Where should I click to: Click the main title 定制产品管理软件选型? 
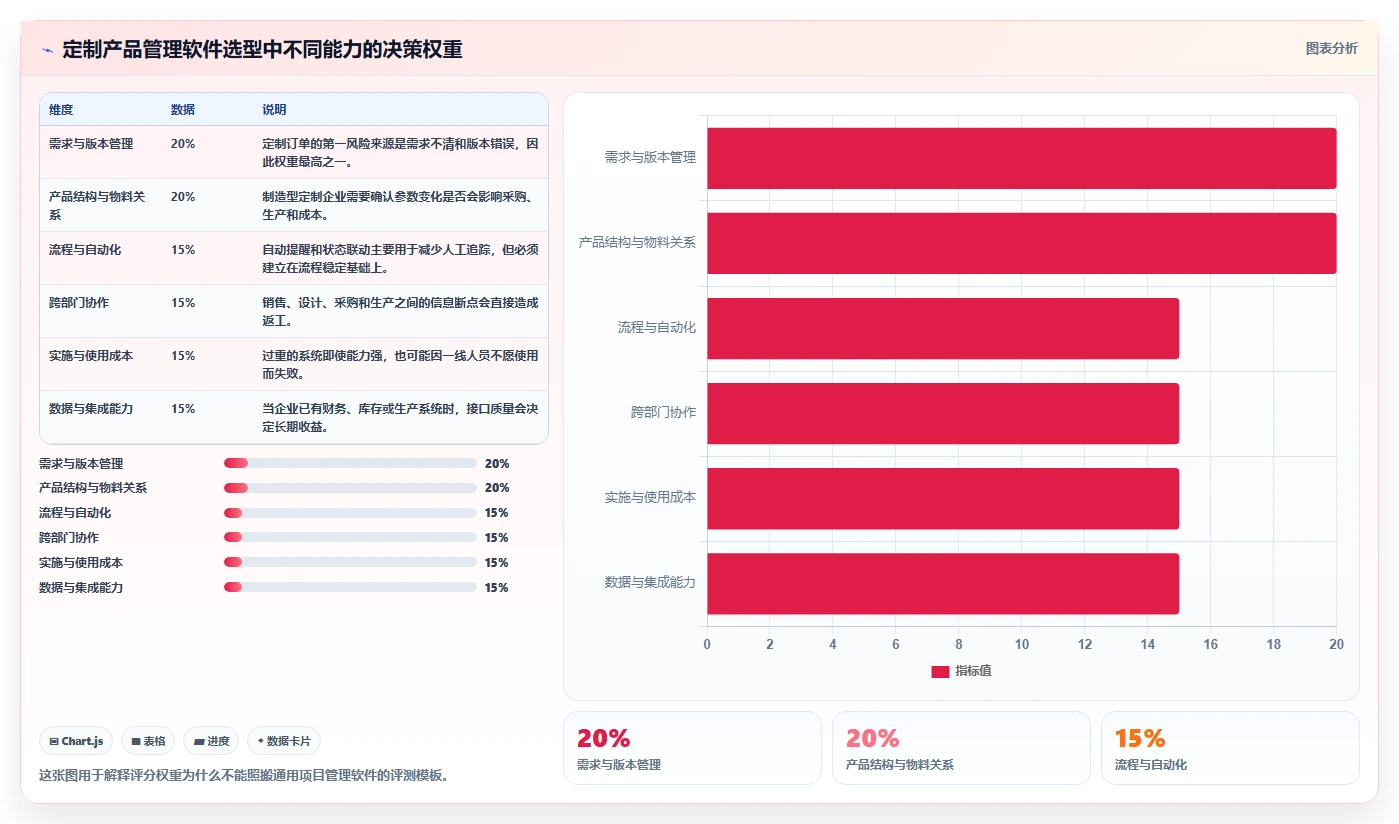(x=262, y=49)
